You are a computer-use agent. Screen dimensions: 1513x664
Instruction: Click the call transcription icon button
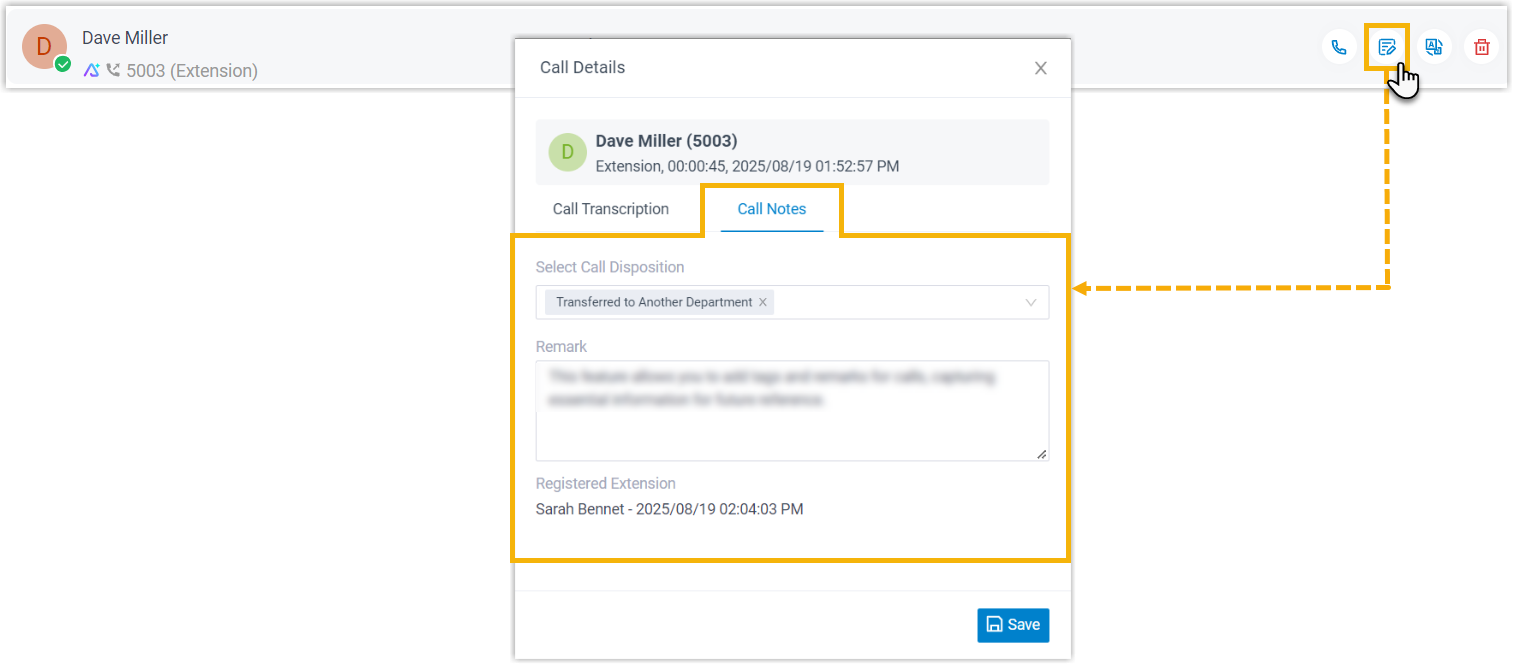[x=1434, y=47]
